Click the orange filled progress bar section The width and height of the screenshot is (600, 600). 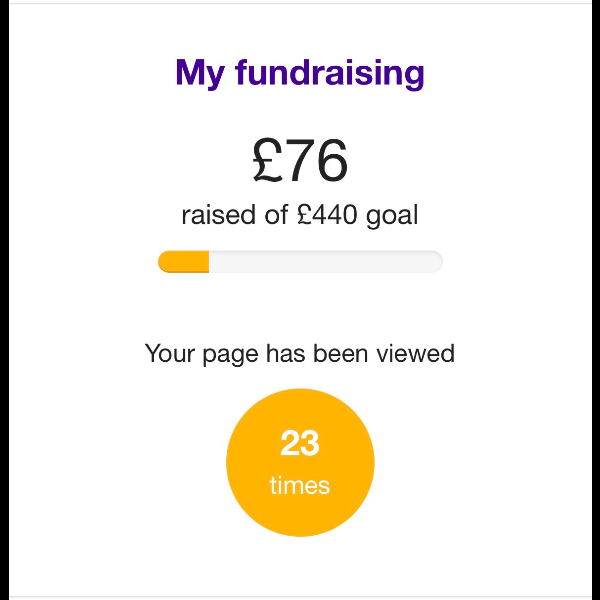184,262
